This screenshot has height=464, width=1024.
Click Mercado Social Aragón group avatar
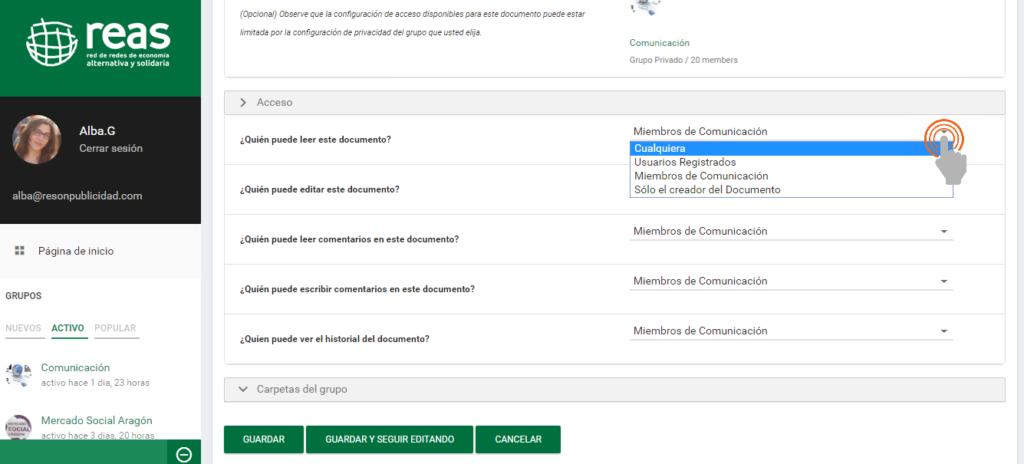(x=19, y=427)
